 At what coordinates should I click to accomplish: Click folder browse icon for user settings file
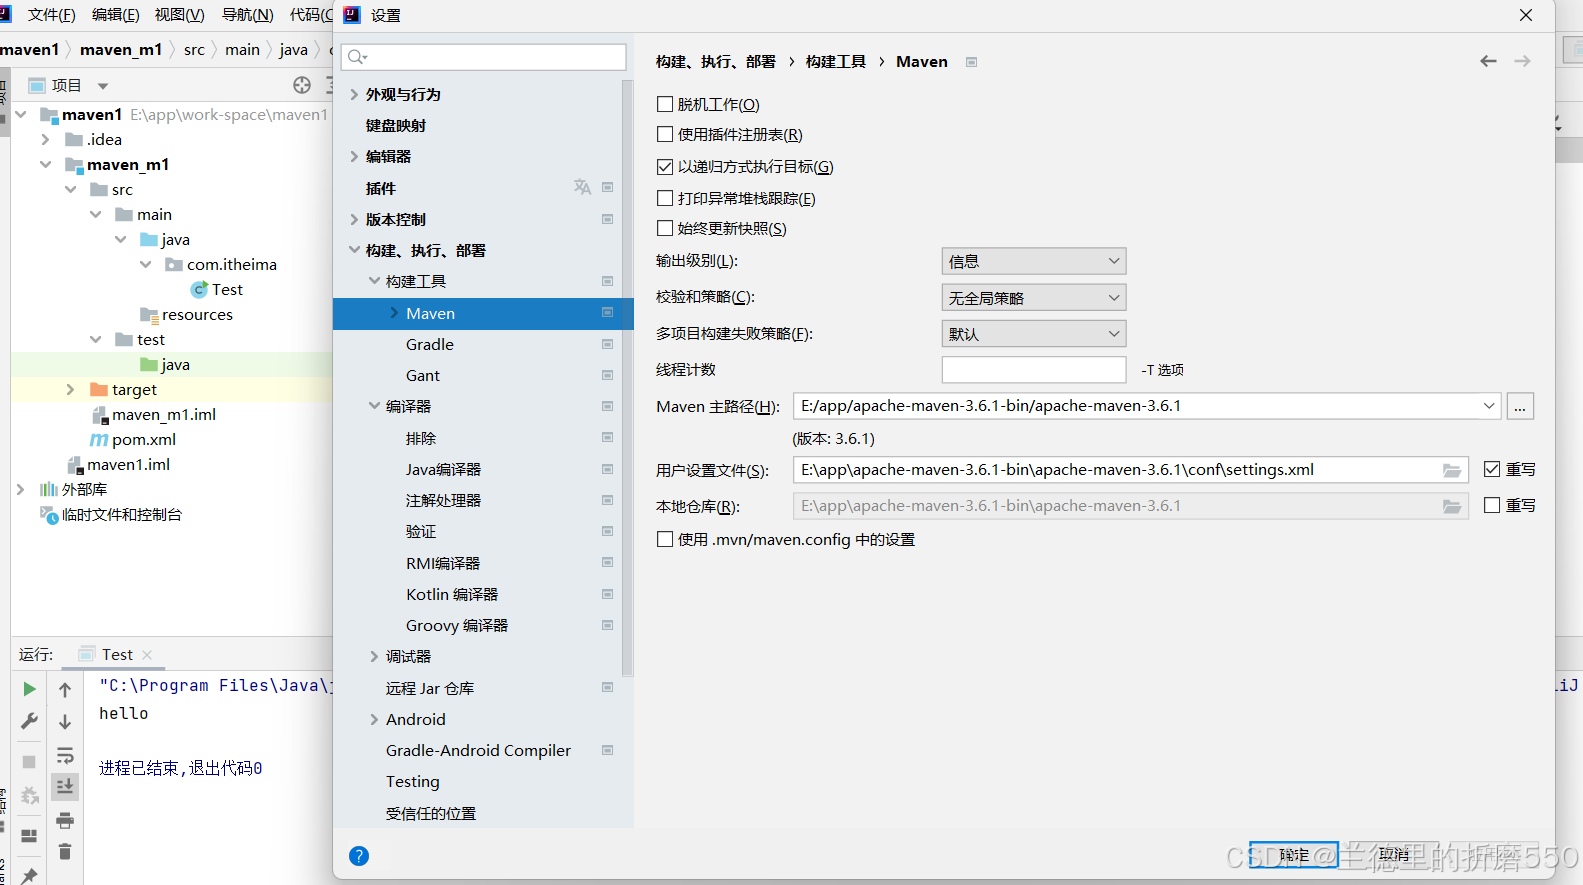tap(1452, 470)
